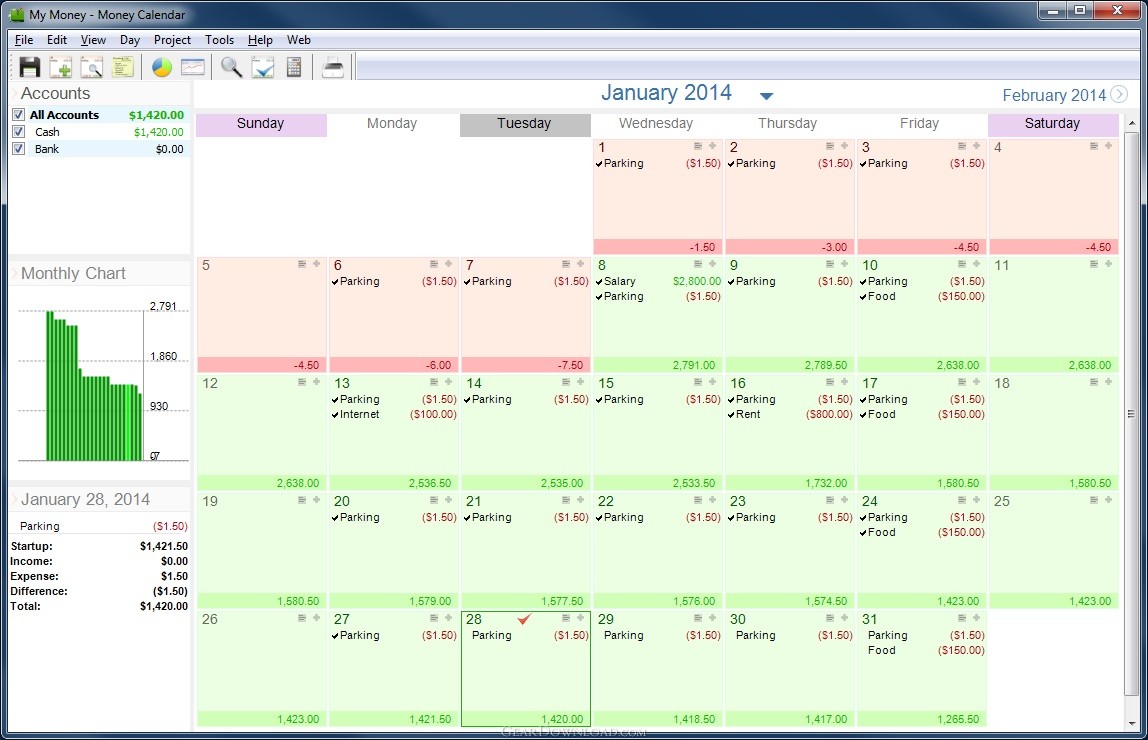Screen dimensions: 1148x740
Task: Click the Wednesday column header
Action: (656, 124)
